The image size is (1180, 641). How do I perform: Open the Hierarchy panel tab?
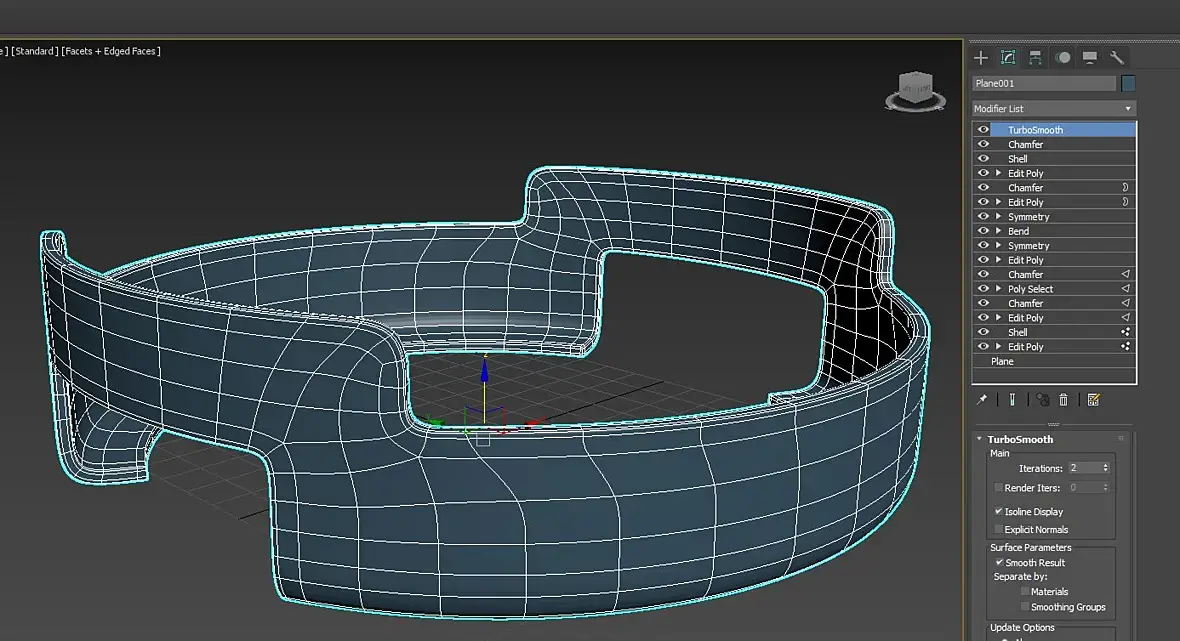click(x=1036, y=57)
